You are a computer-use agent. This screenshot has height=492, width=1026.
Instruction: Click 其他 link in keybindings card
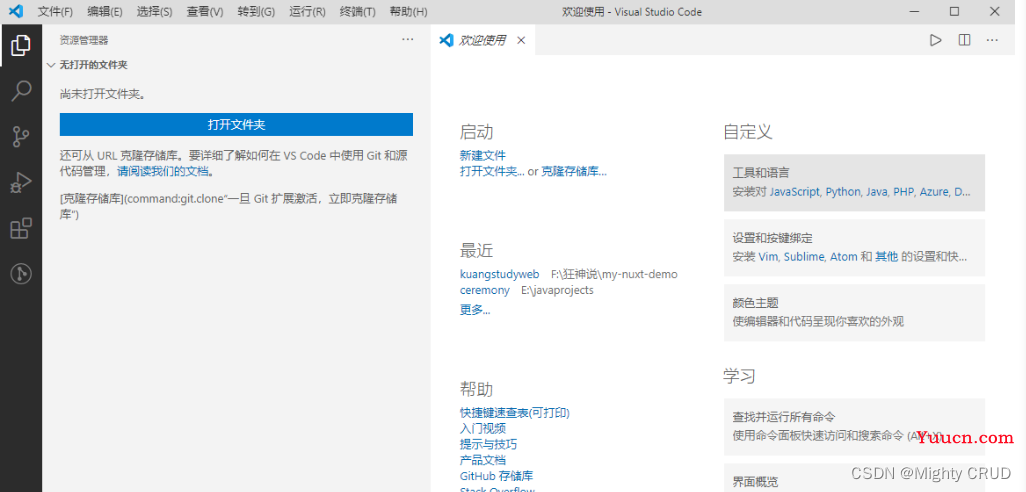(887, 257)
